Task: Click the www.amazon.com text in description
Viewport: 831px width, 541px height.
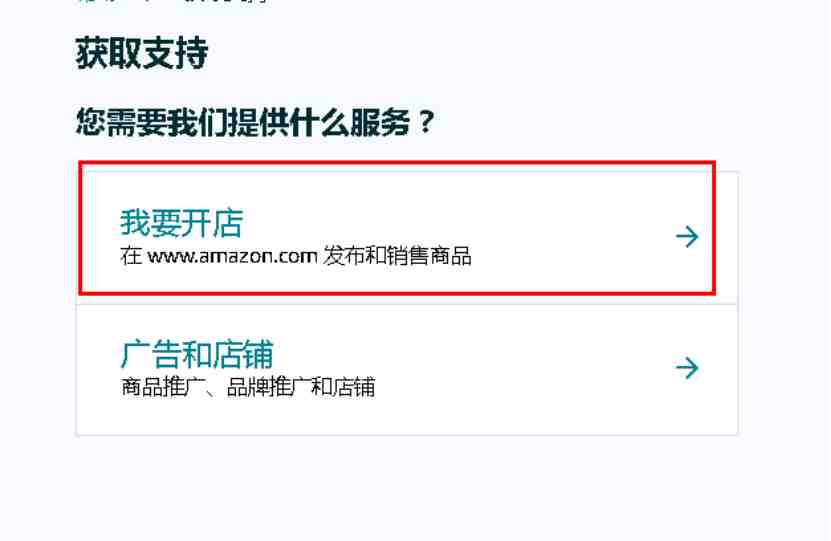Action: [x=232, y=256]
